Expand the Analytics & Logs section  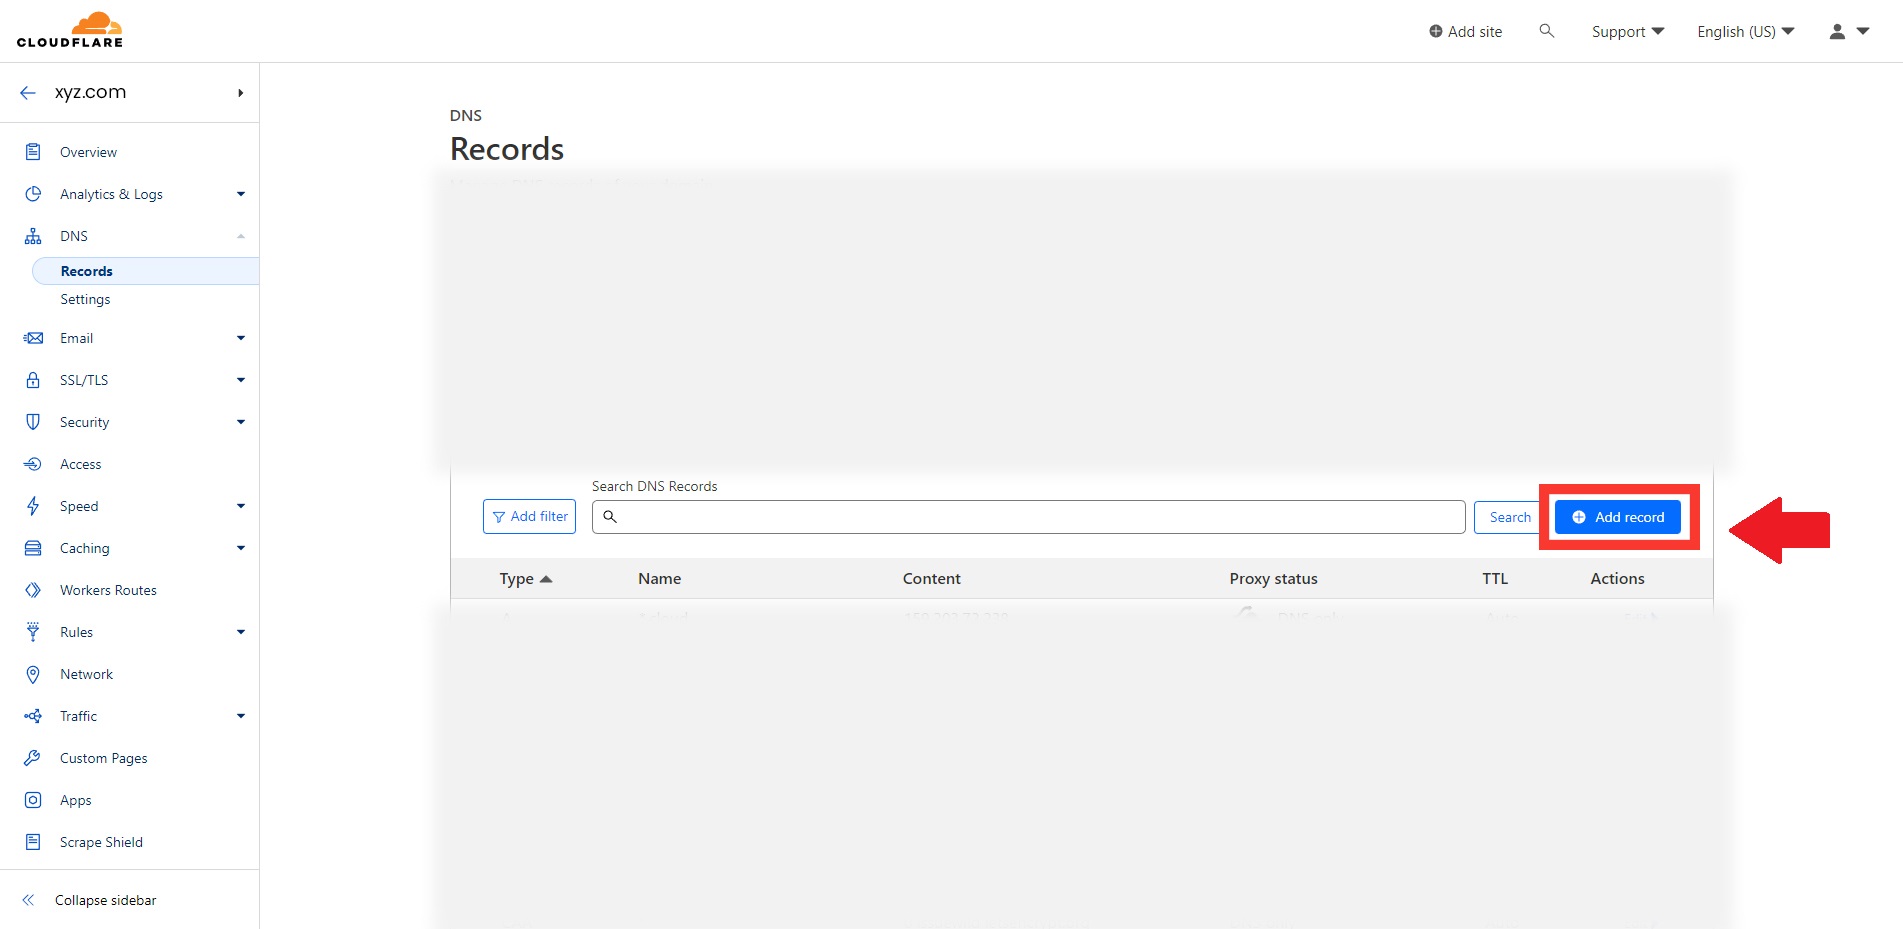(240, 194)
